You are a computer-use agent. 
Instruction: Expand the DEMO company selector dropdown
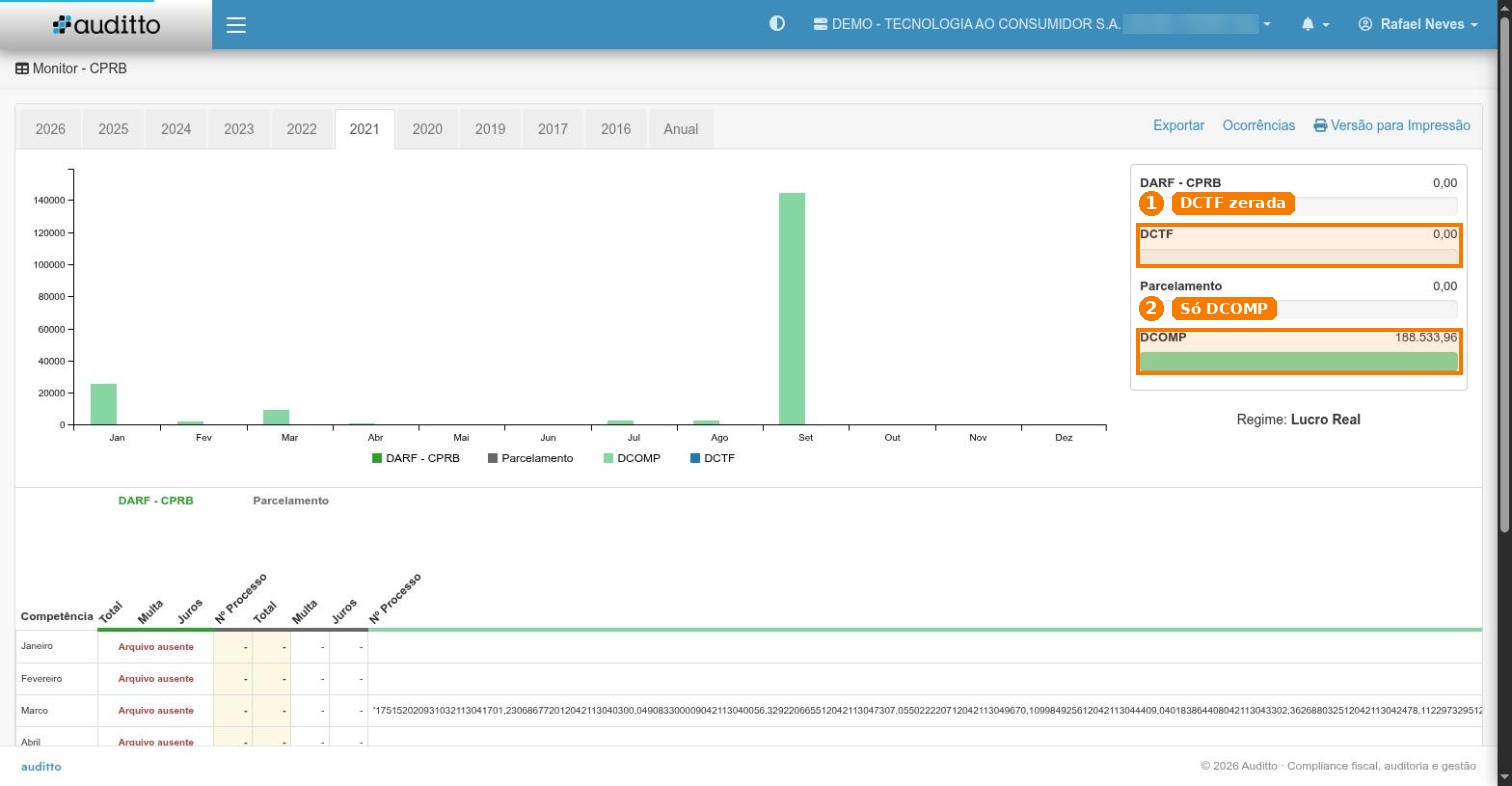click(1043, 25)
